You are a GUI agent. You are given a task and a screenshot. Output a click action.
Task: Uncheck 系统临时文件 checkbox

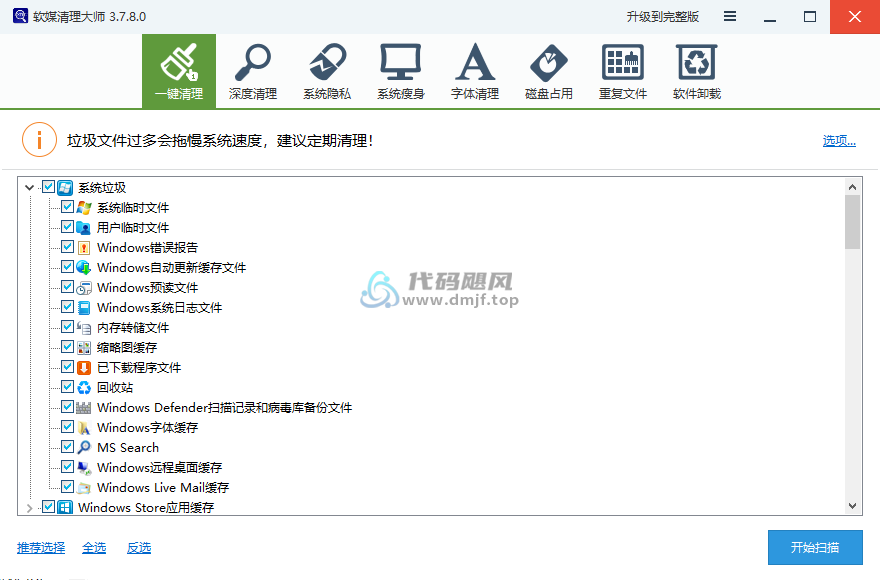67,207
